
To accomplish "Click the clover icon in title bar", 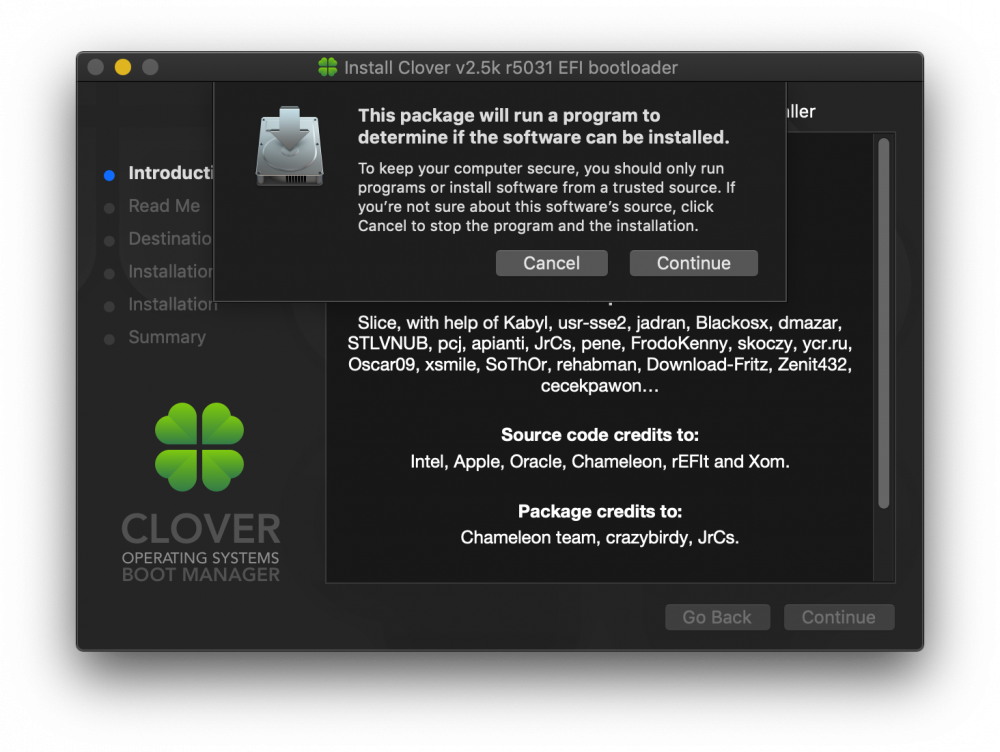I will [327, 67].
